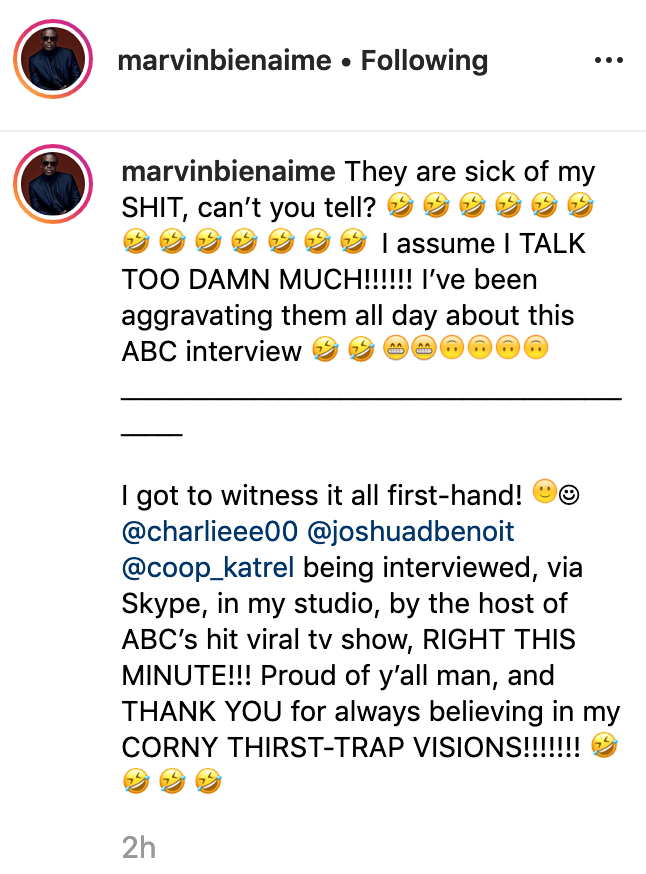Open the More options three-dot menu
646x874 pixels.
[609, 60]
